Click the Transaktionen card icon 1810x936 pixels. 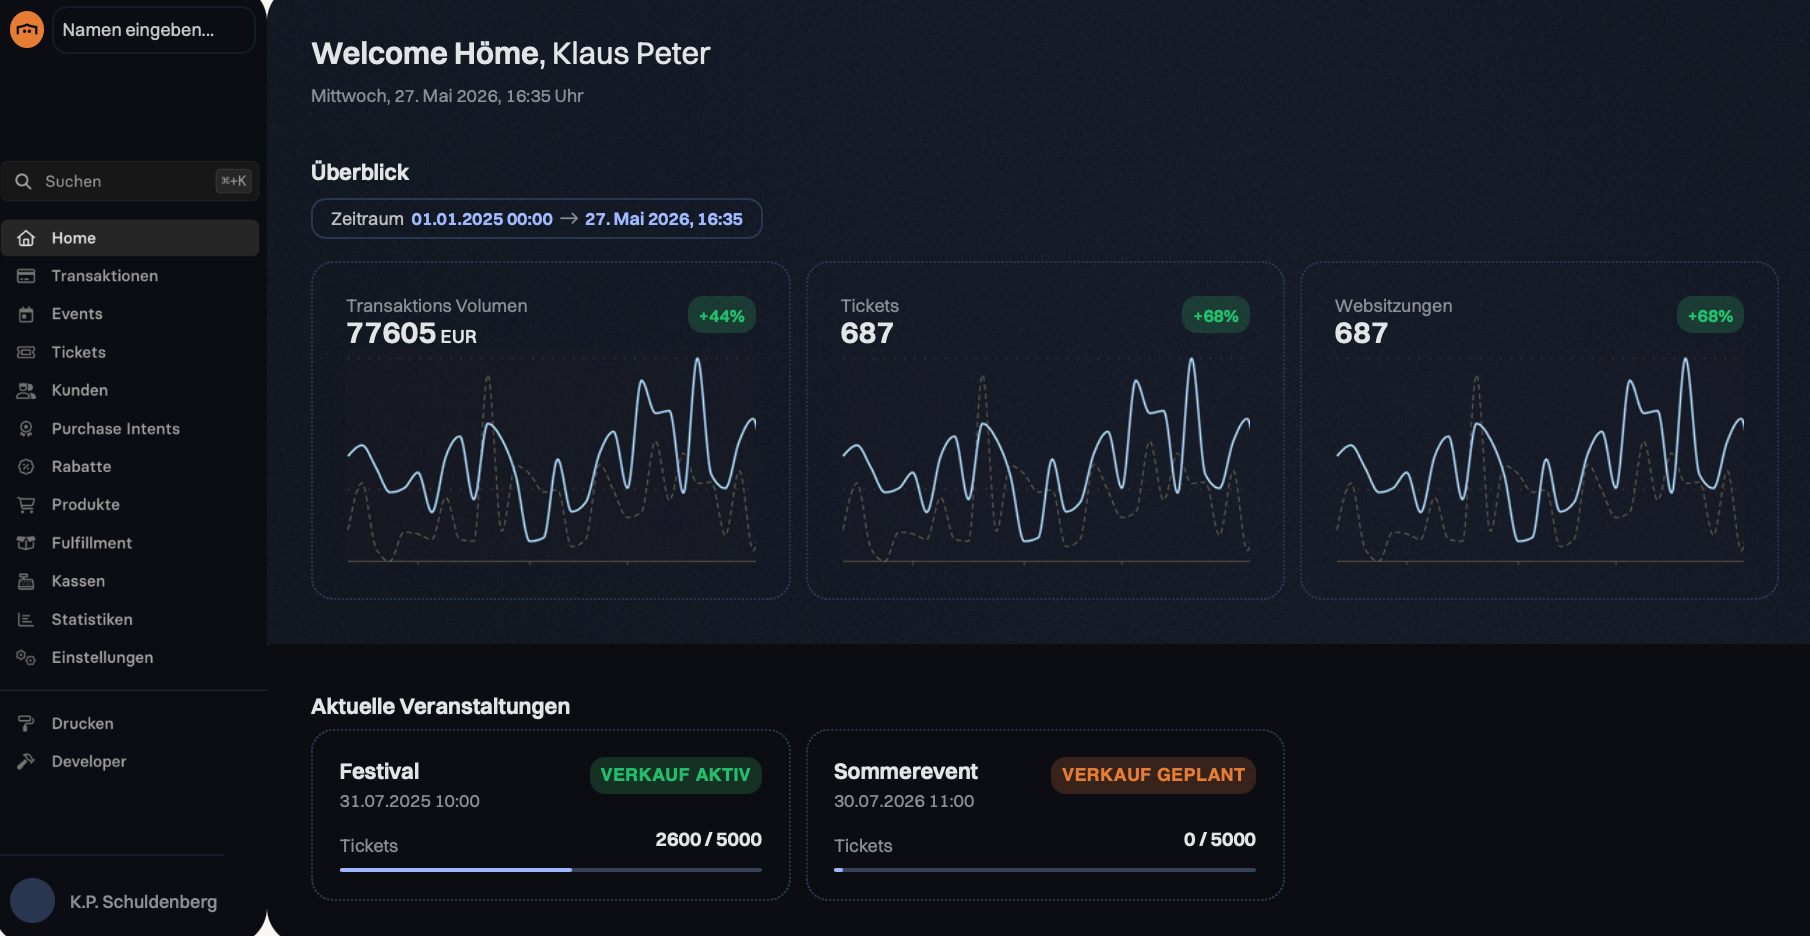[26, 276]
